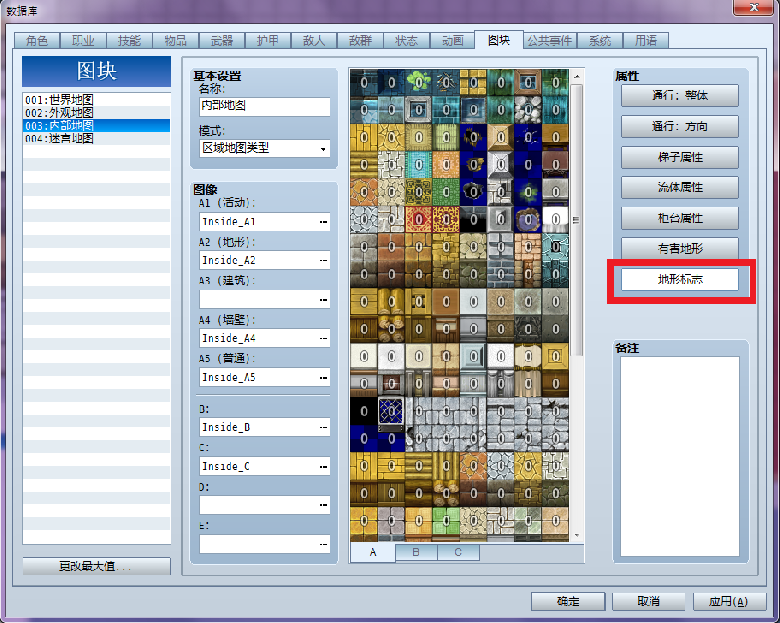The height and width of the screenshot is (623, 780).
Task: Open file picker for empty D graphic
Action: [323, 506]
